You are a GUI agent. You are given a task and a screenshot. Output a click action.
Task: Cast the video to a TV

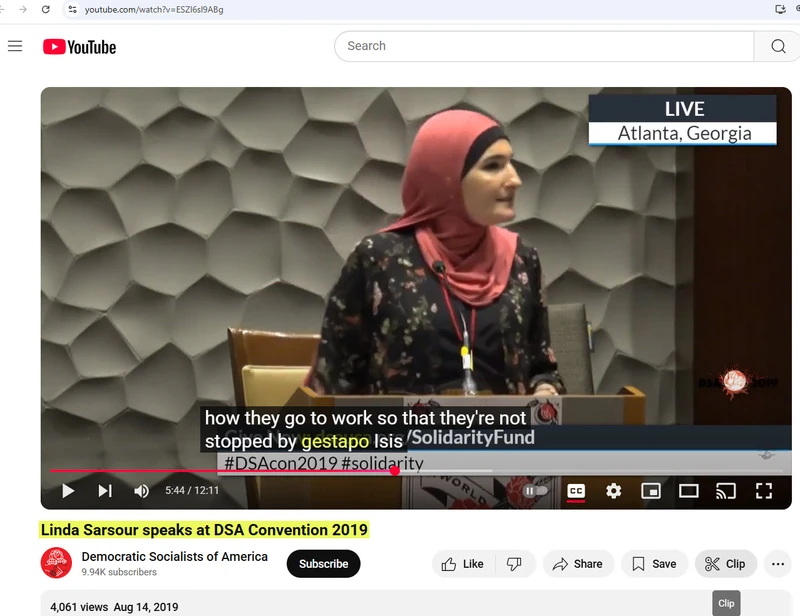click(x=727, y=491)
